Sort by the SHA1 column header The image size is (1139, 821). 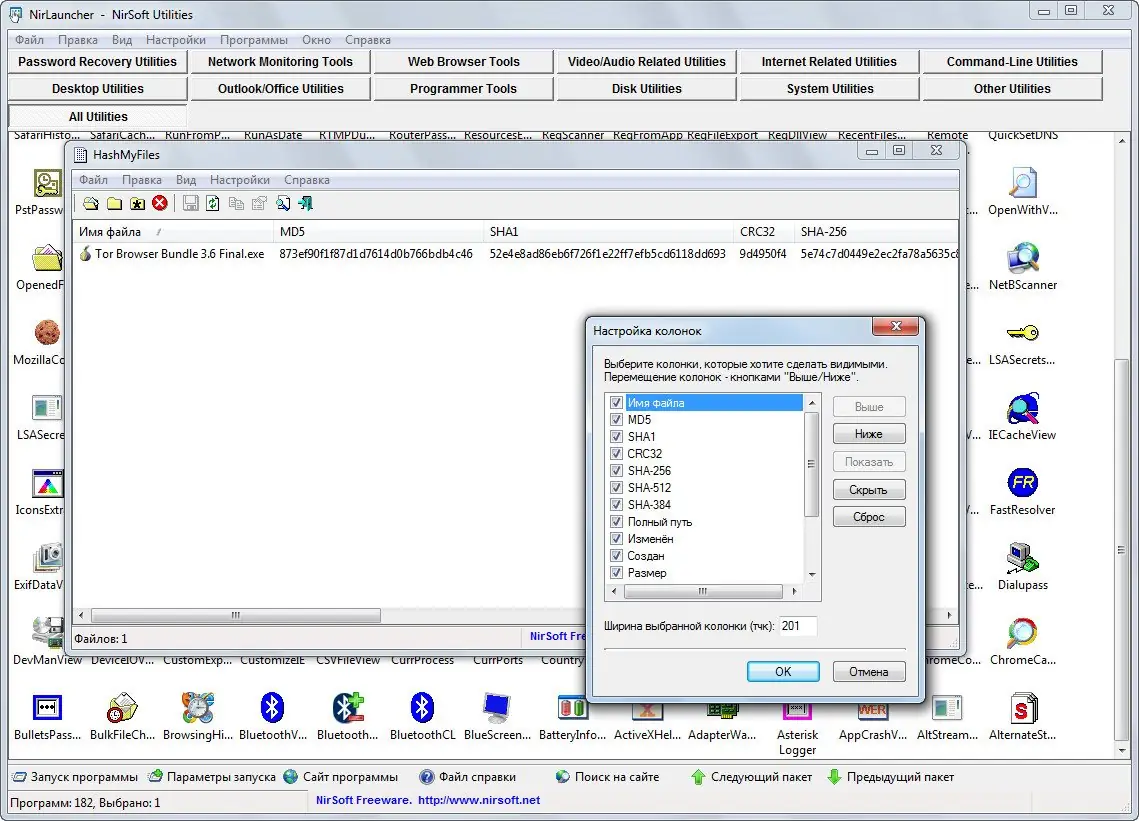[x=608, y=232]
